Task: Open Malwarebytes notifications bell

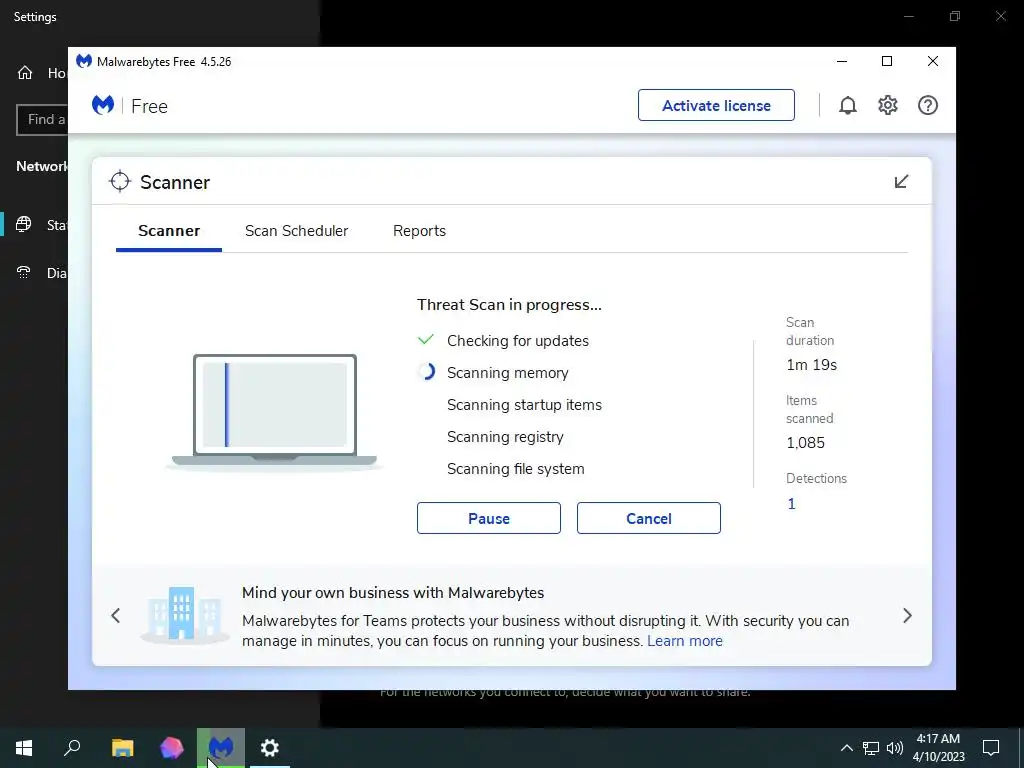Action: [848, 105]
